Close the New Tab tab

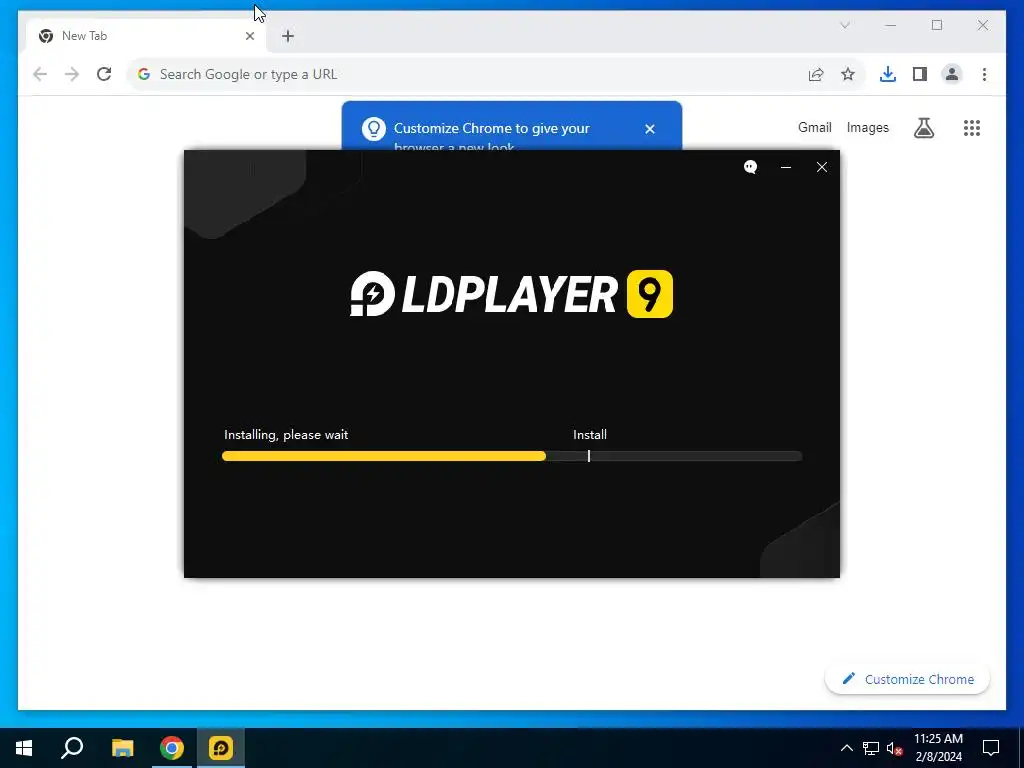(x=249, y=36)
